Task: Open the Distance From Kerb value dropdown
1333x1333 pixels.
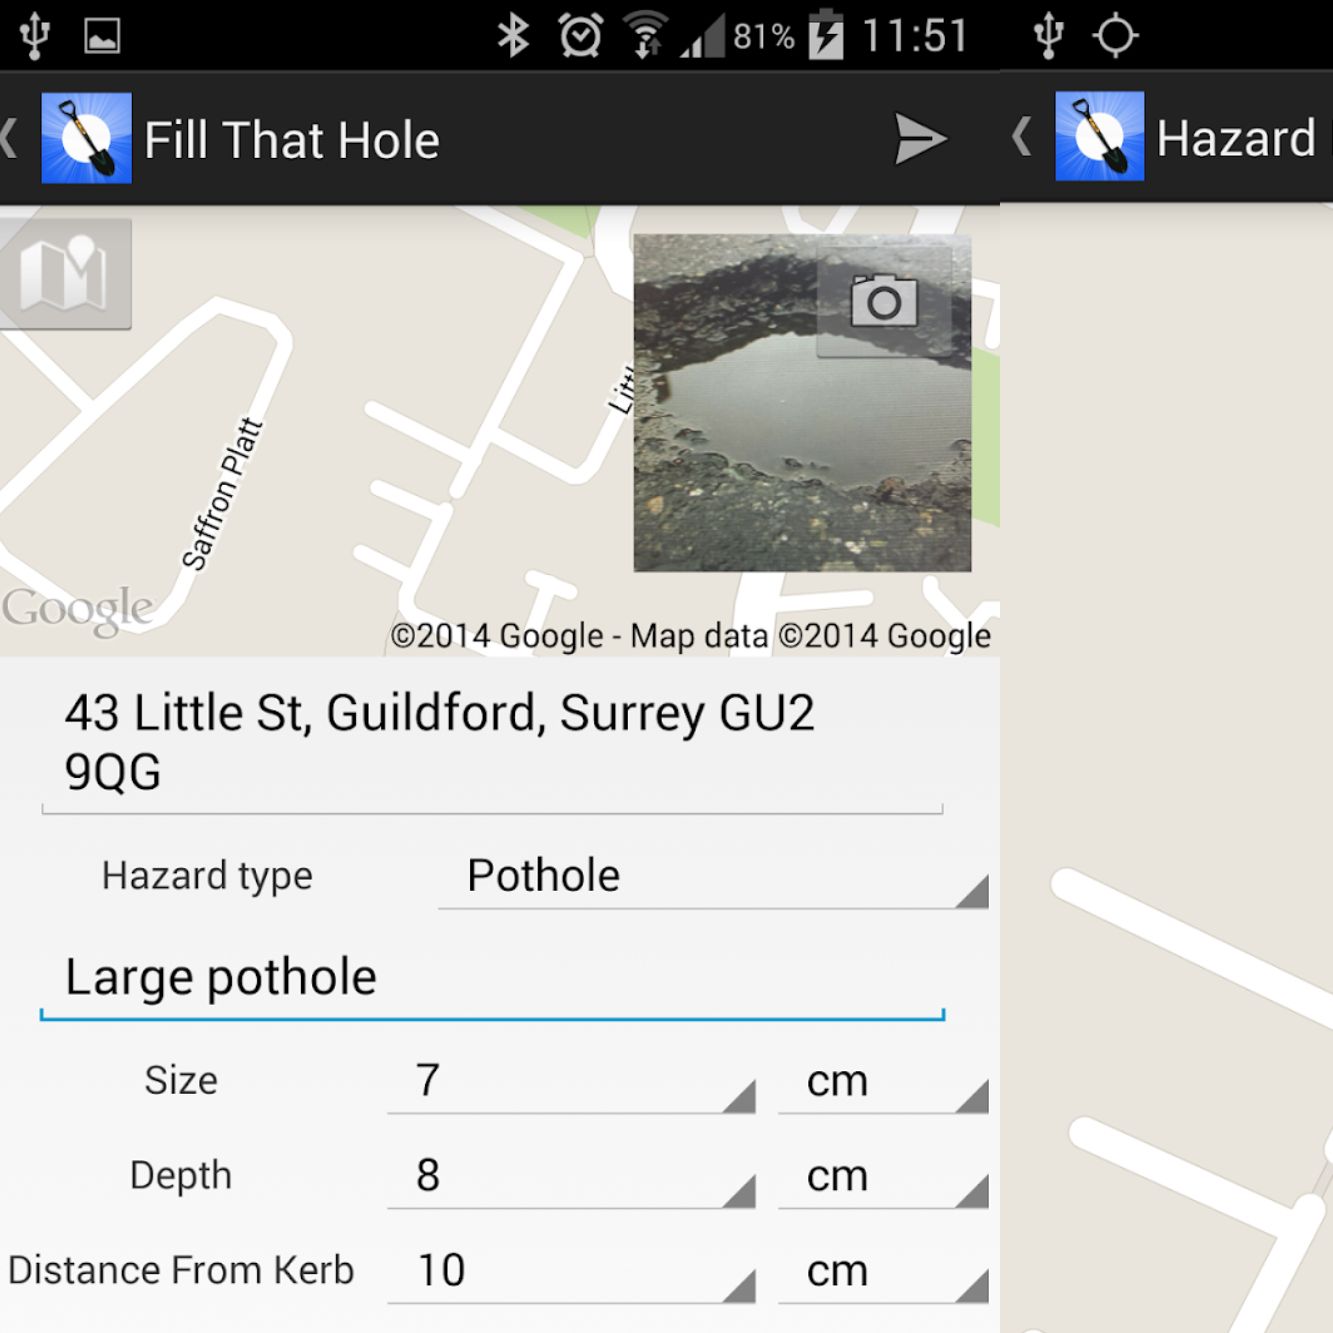Action: (x=570, y=1271)
